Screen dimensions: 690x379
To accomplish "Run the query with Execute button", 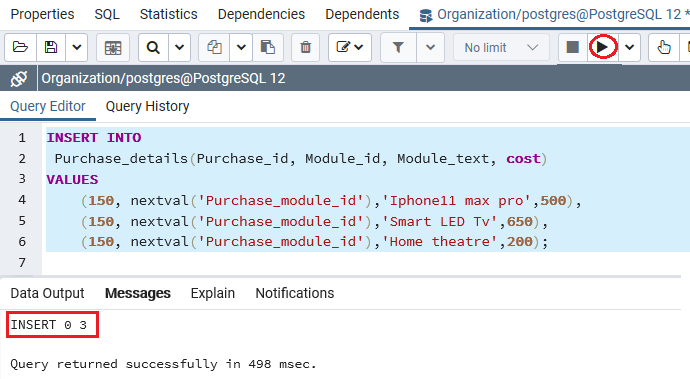I will tap(603, 47).
